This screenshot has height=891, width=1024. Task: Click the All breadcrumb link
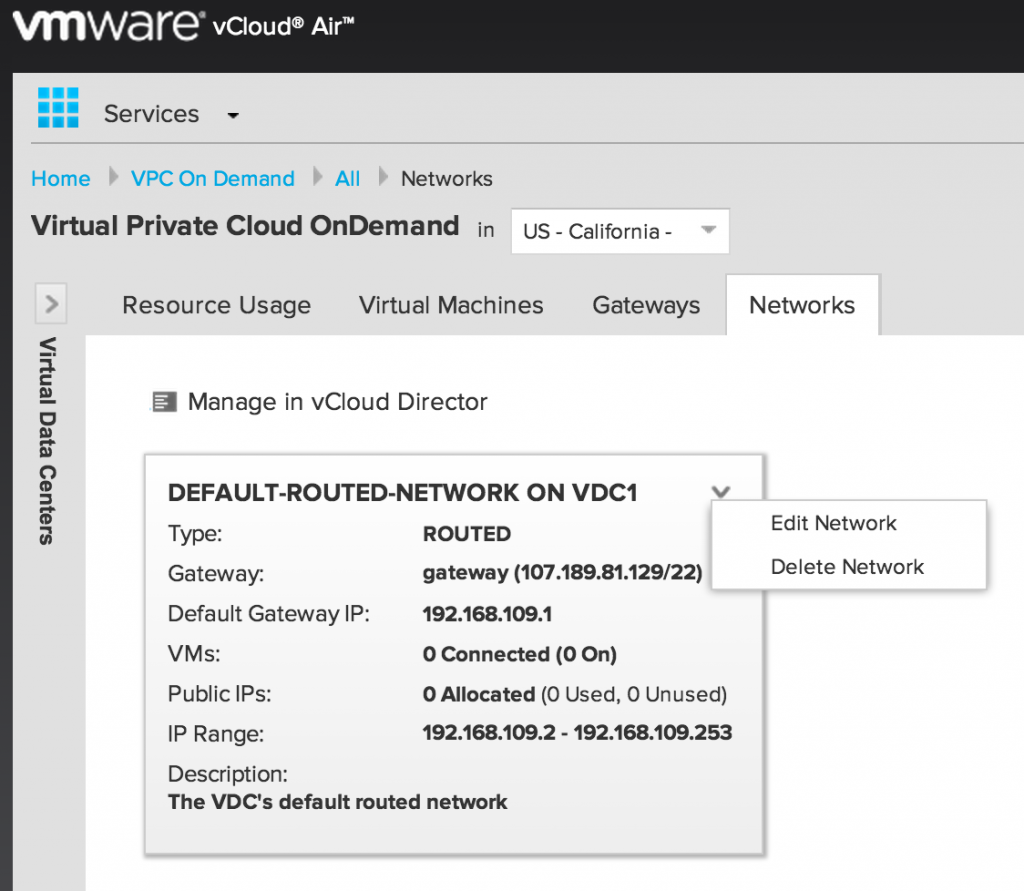pos(348,179)
